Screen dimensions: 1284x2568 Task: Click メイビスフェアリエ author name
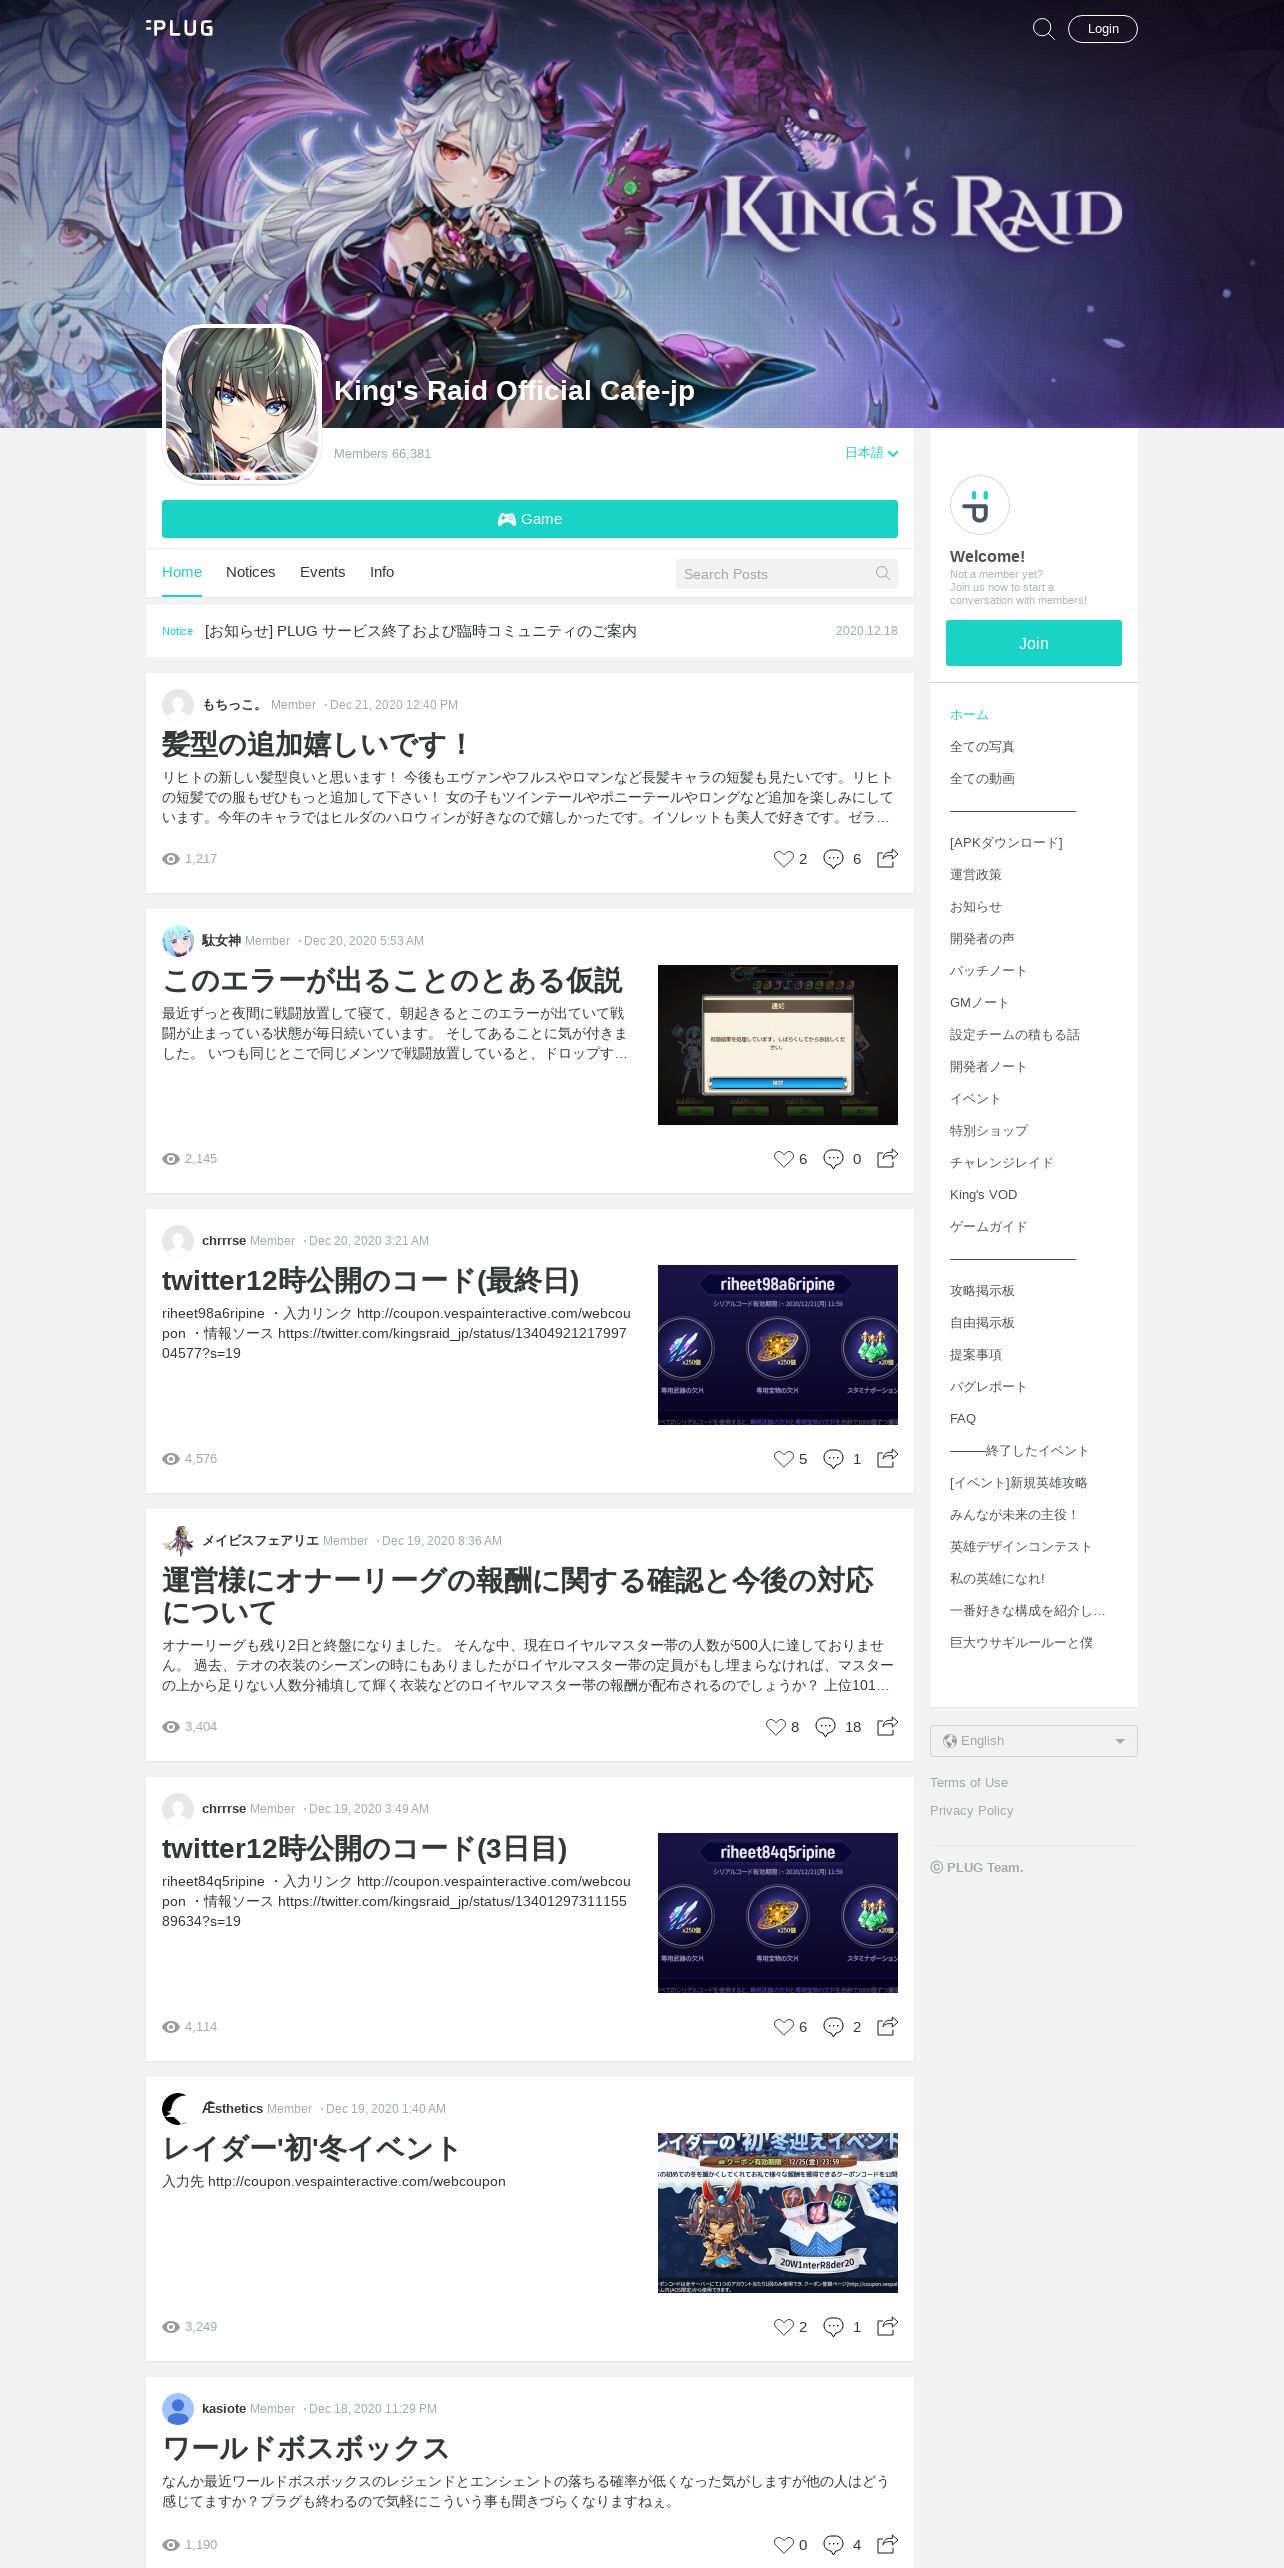(x=260, y=1541)
